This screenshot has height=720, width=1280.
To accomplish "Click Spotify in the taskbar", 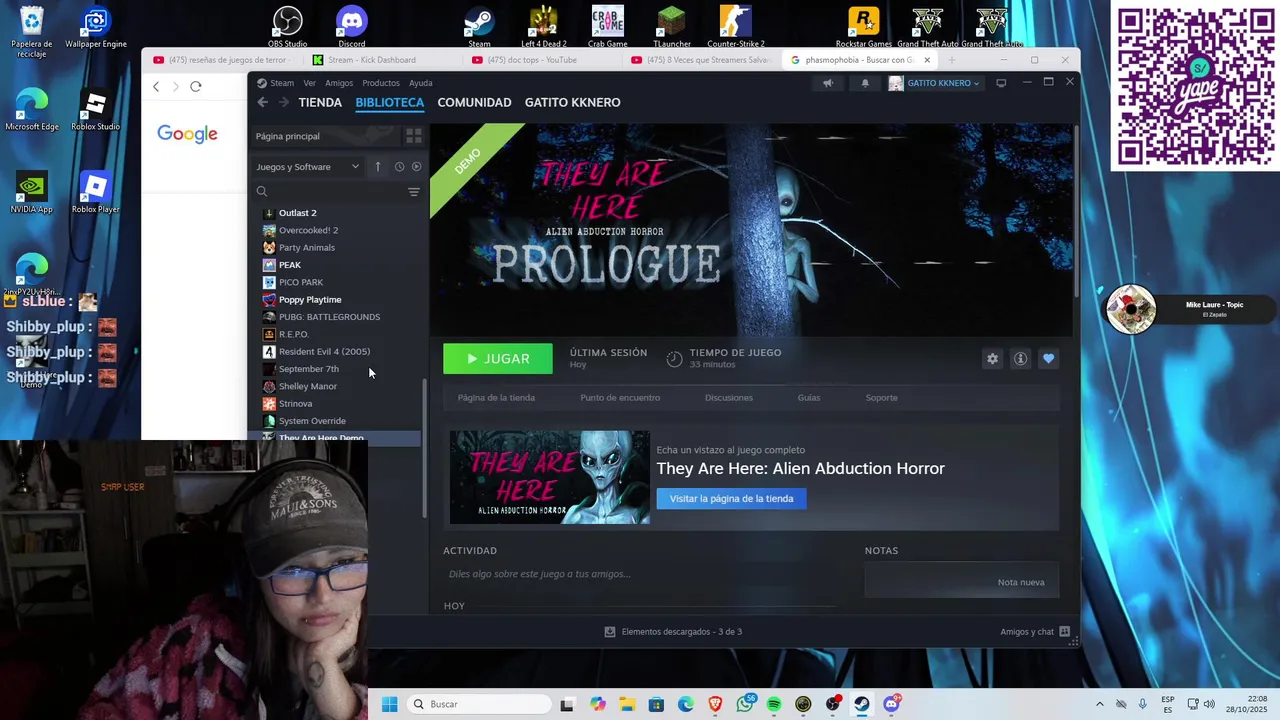I will (774, 704).
